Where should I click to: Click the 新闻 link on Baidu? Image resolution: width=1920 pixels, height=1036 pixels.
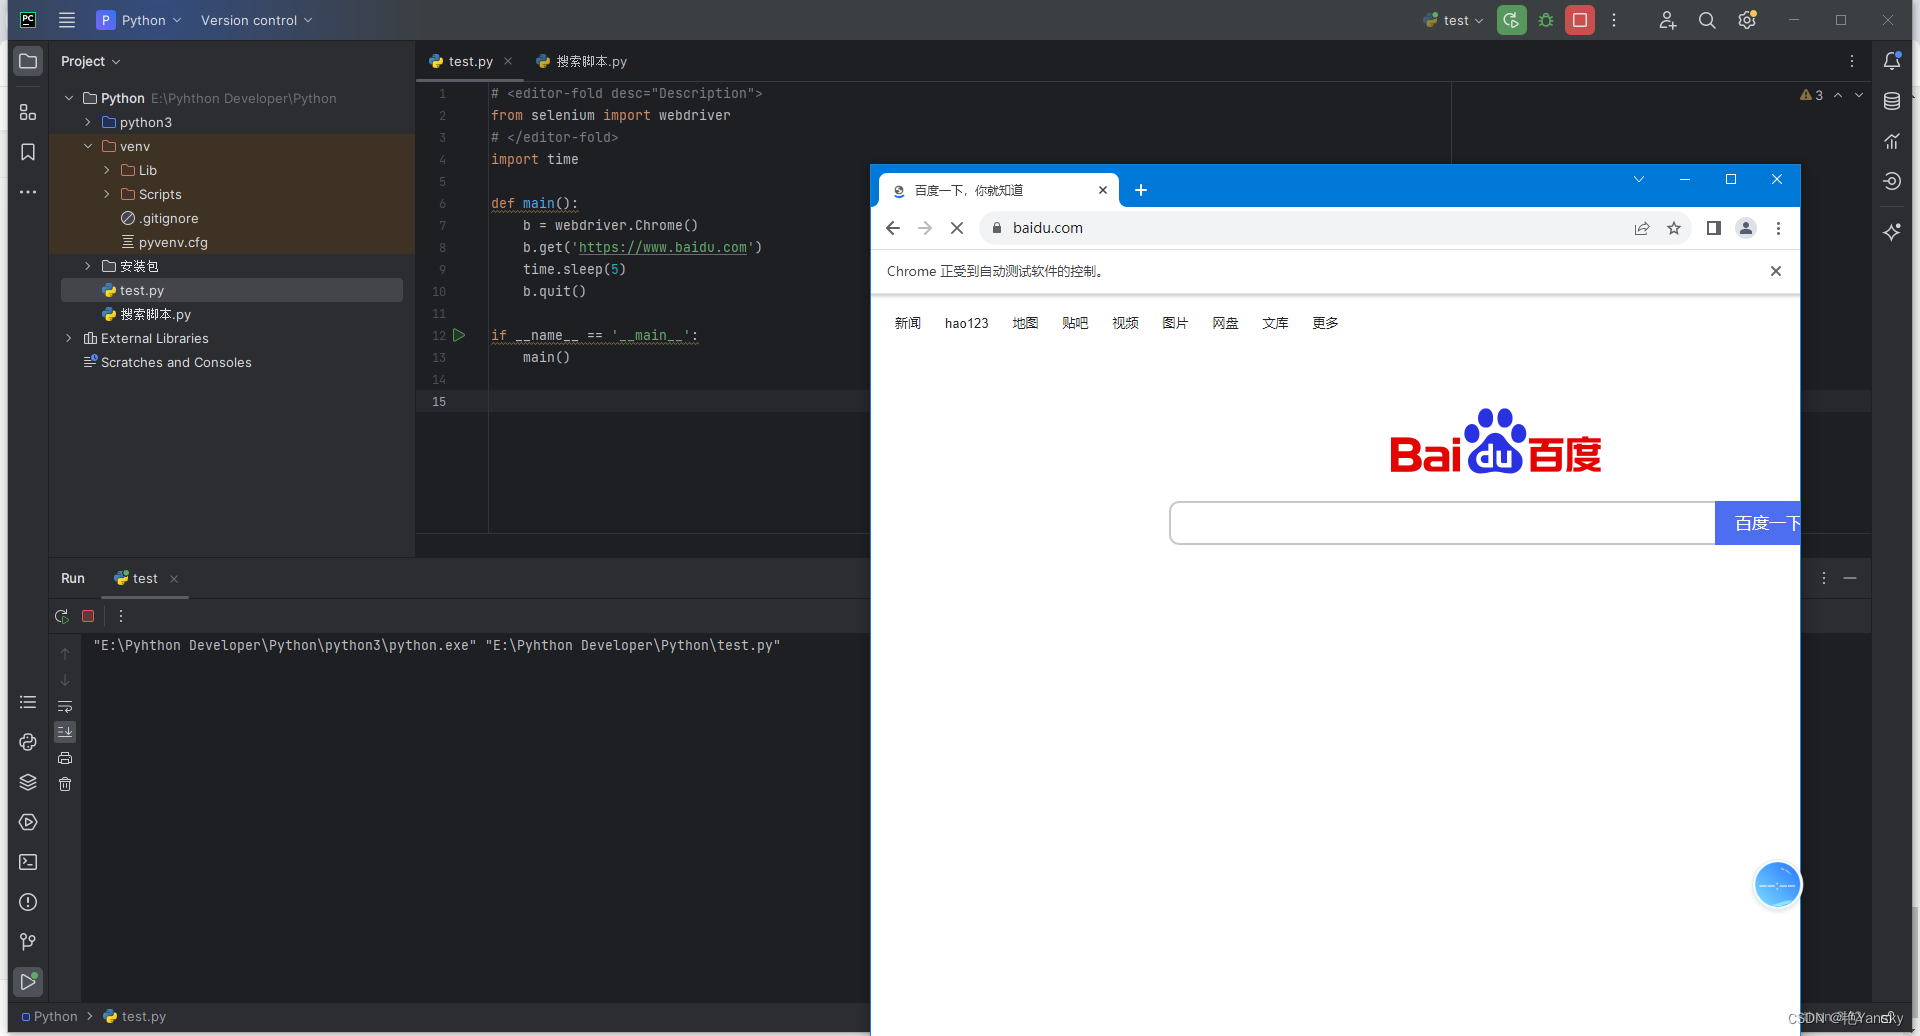coord(907,323)
